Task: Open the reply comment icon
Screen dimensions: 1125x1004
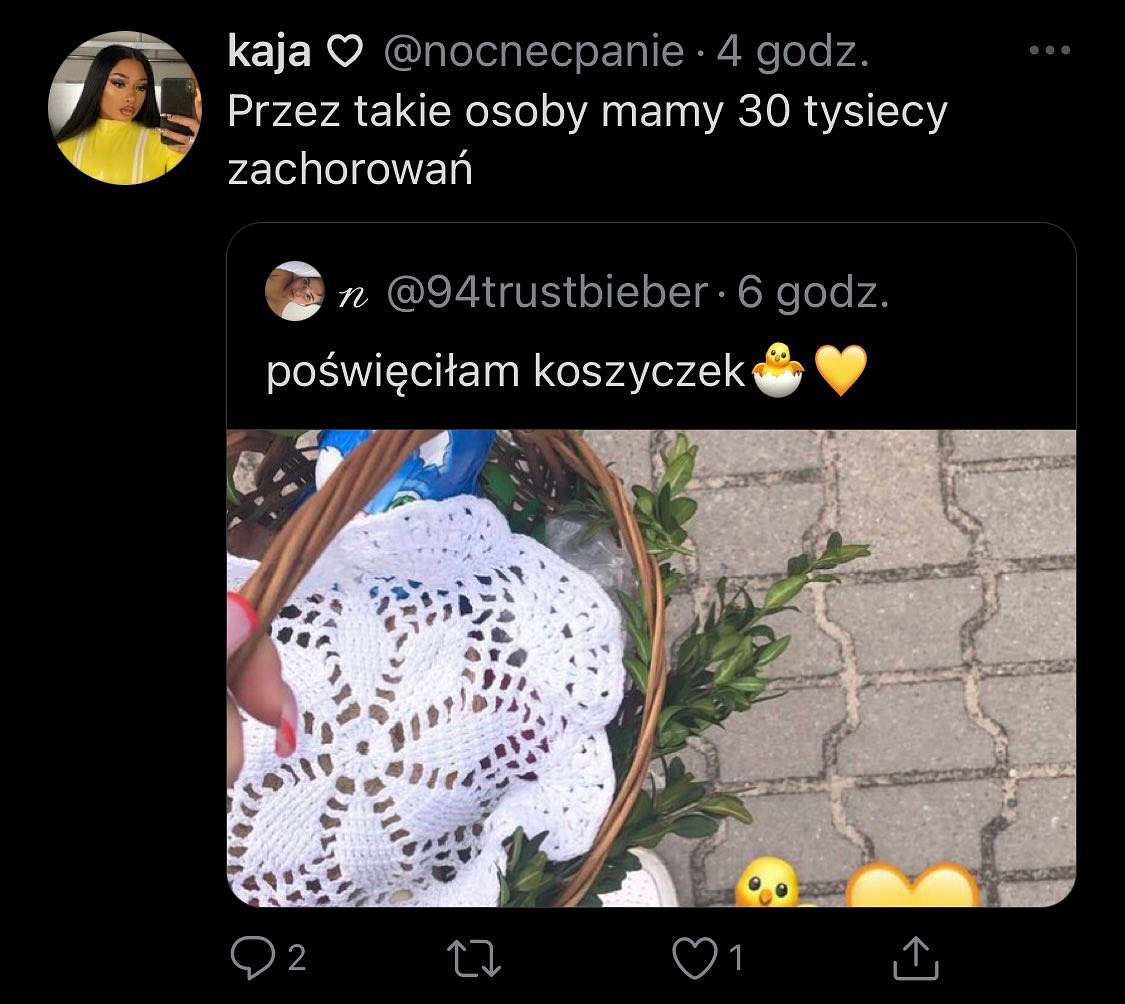Action: point(252,958)
